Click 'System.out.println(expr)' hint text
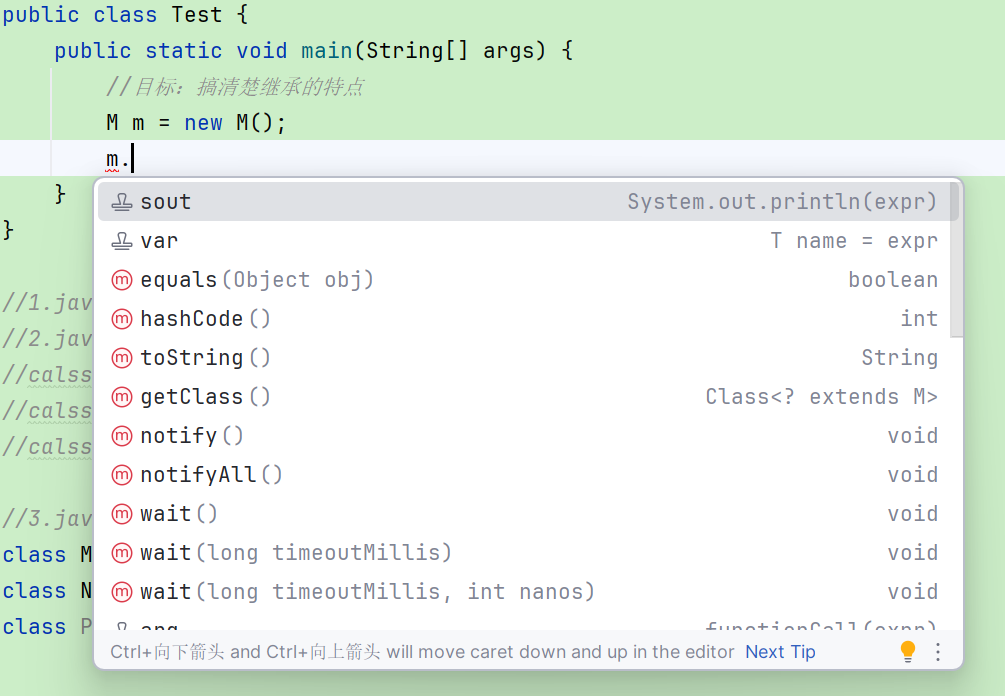This screenshot has height=696, width=1005. 782,202
